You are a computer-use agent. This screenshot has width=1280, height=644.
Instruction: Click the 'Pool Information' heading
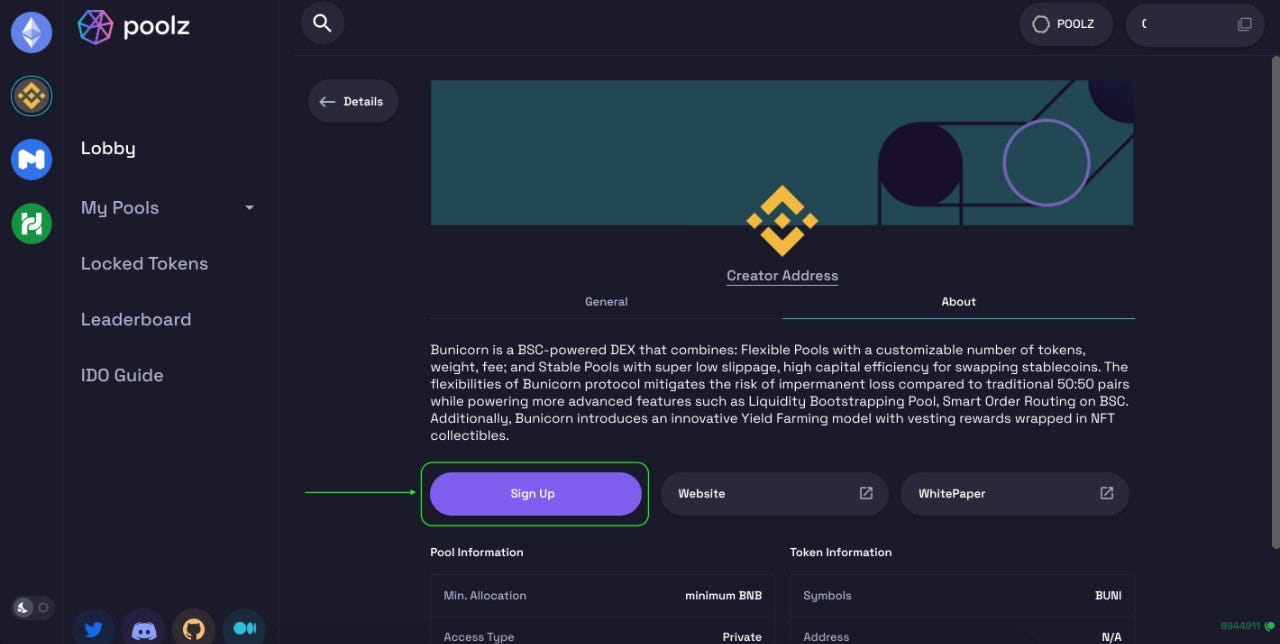[477, 552]
